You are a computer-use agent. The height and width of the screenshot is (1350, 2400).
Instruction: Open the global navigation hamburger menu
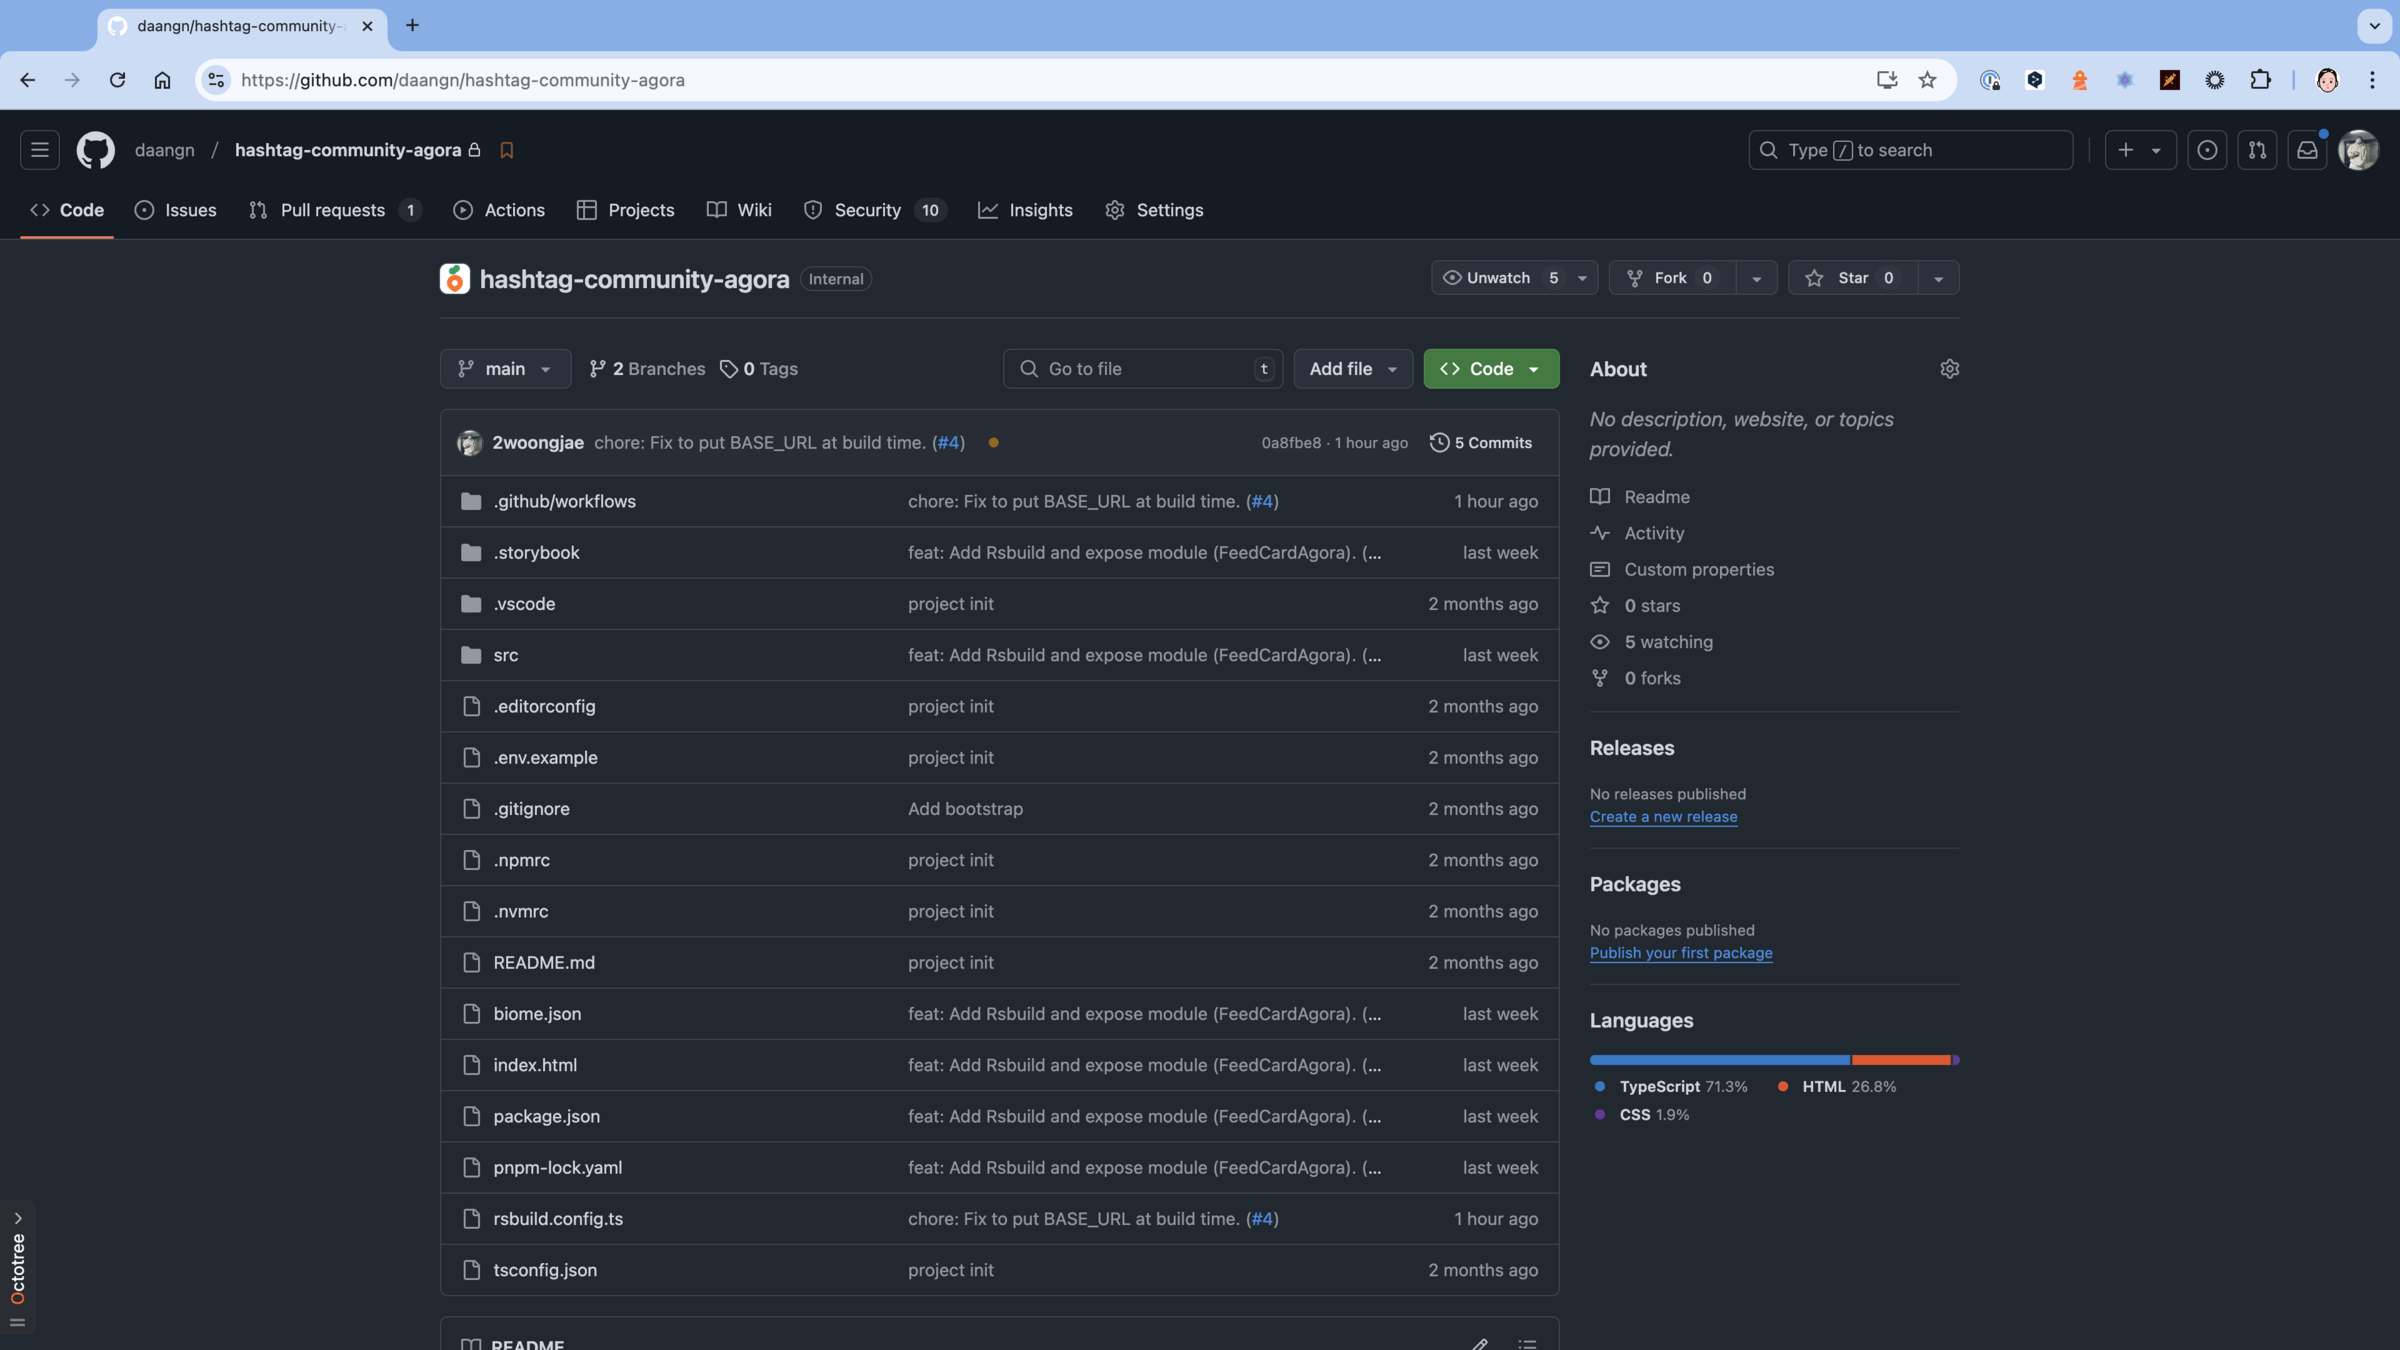[40, 150]
